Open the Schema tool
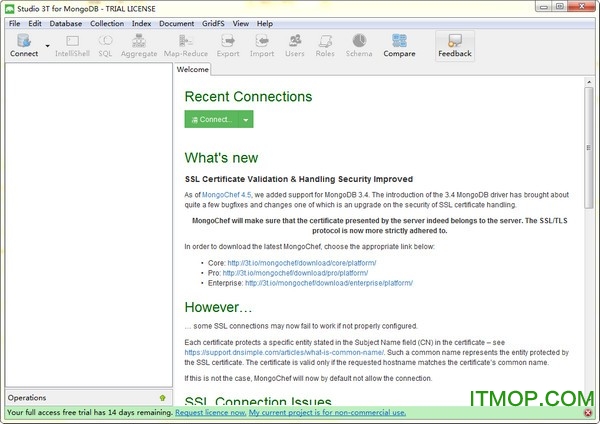 click(360, 45)
